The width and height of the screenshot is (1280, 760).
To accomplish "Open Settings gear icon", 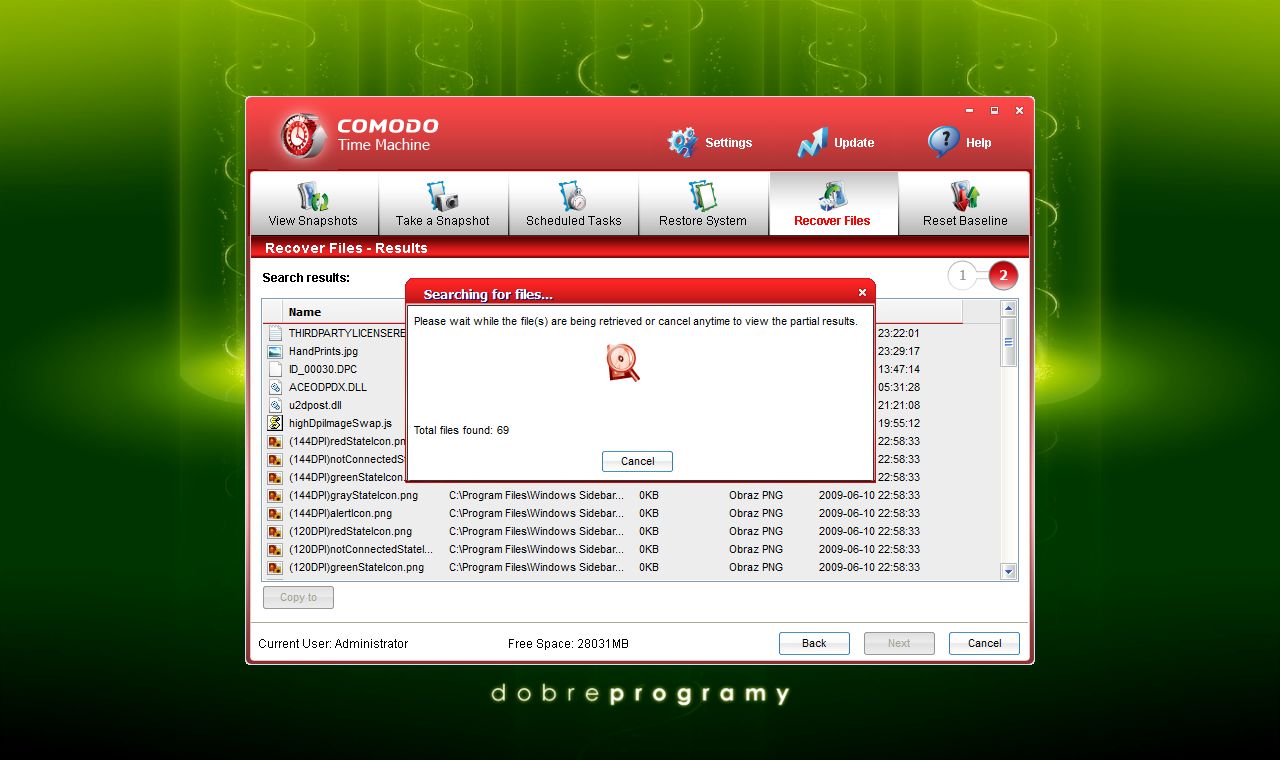I will pyautogui.click(x=682, y=142).
